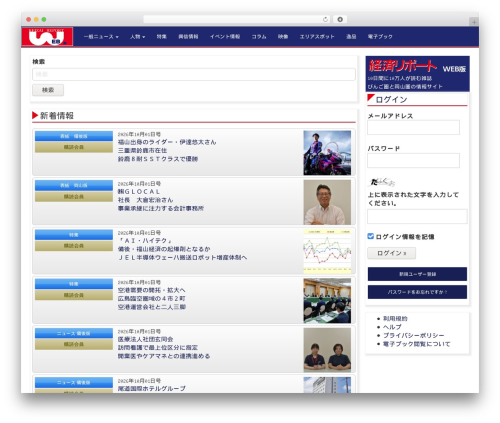
Task: Click the パスワード input field
Action: pos(413,160)
